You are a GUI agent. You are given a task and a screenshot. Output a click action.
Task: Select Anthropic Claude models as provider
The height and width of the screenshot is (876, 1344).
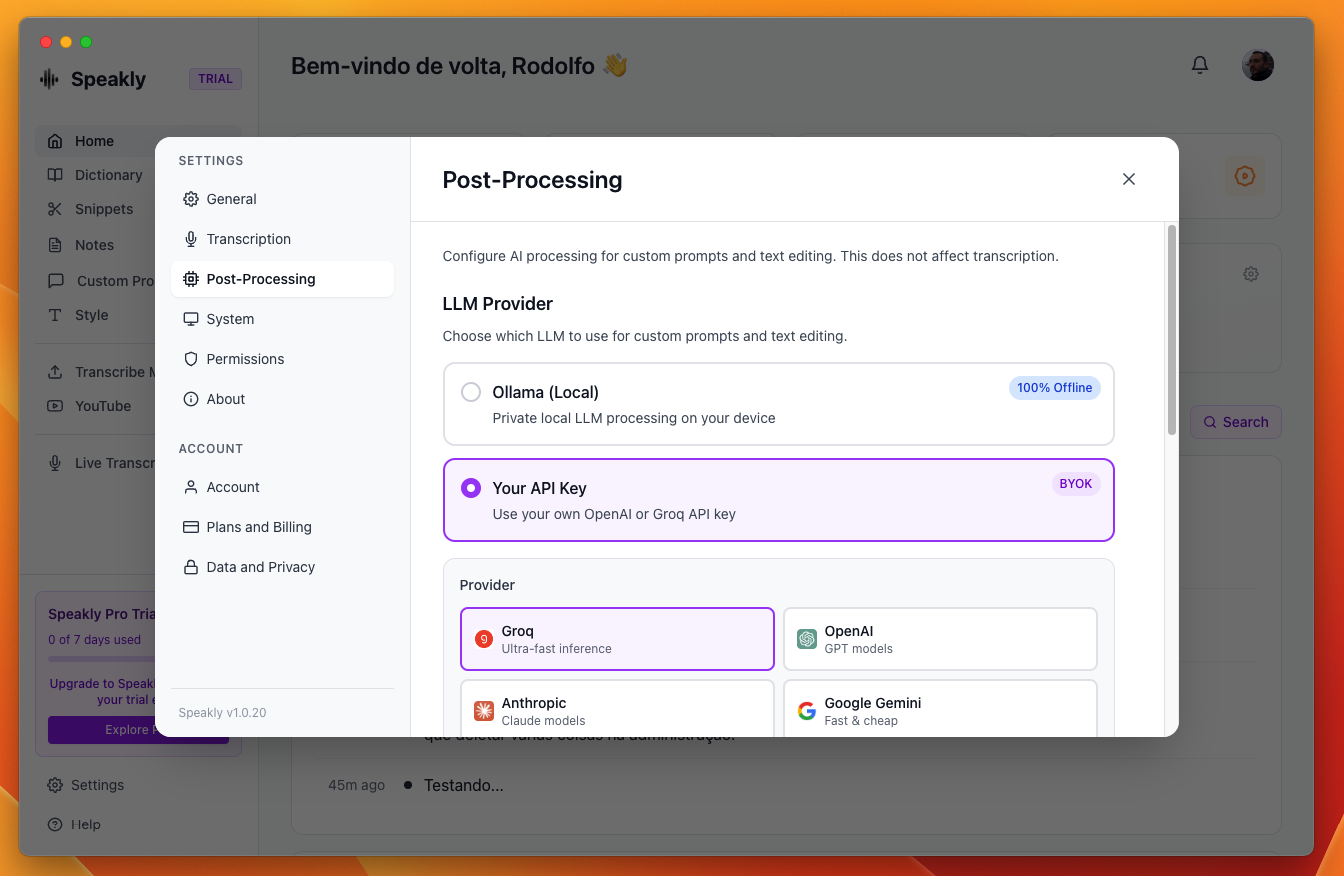(617, 710)
